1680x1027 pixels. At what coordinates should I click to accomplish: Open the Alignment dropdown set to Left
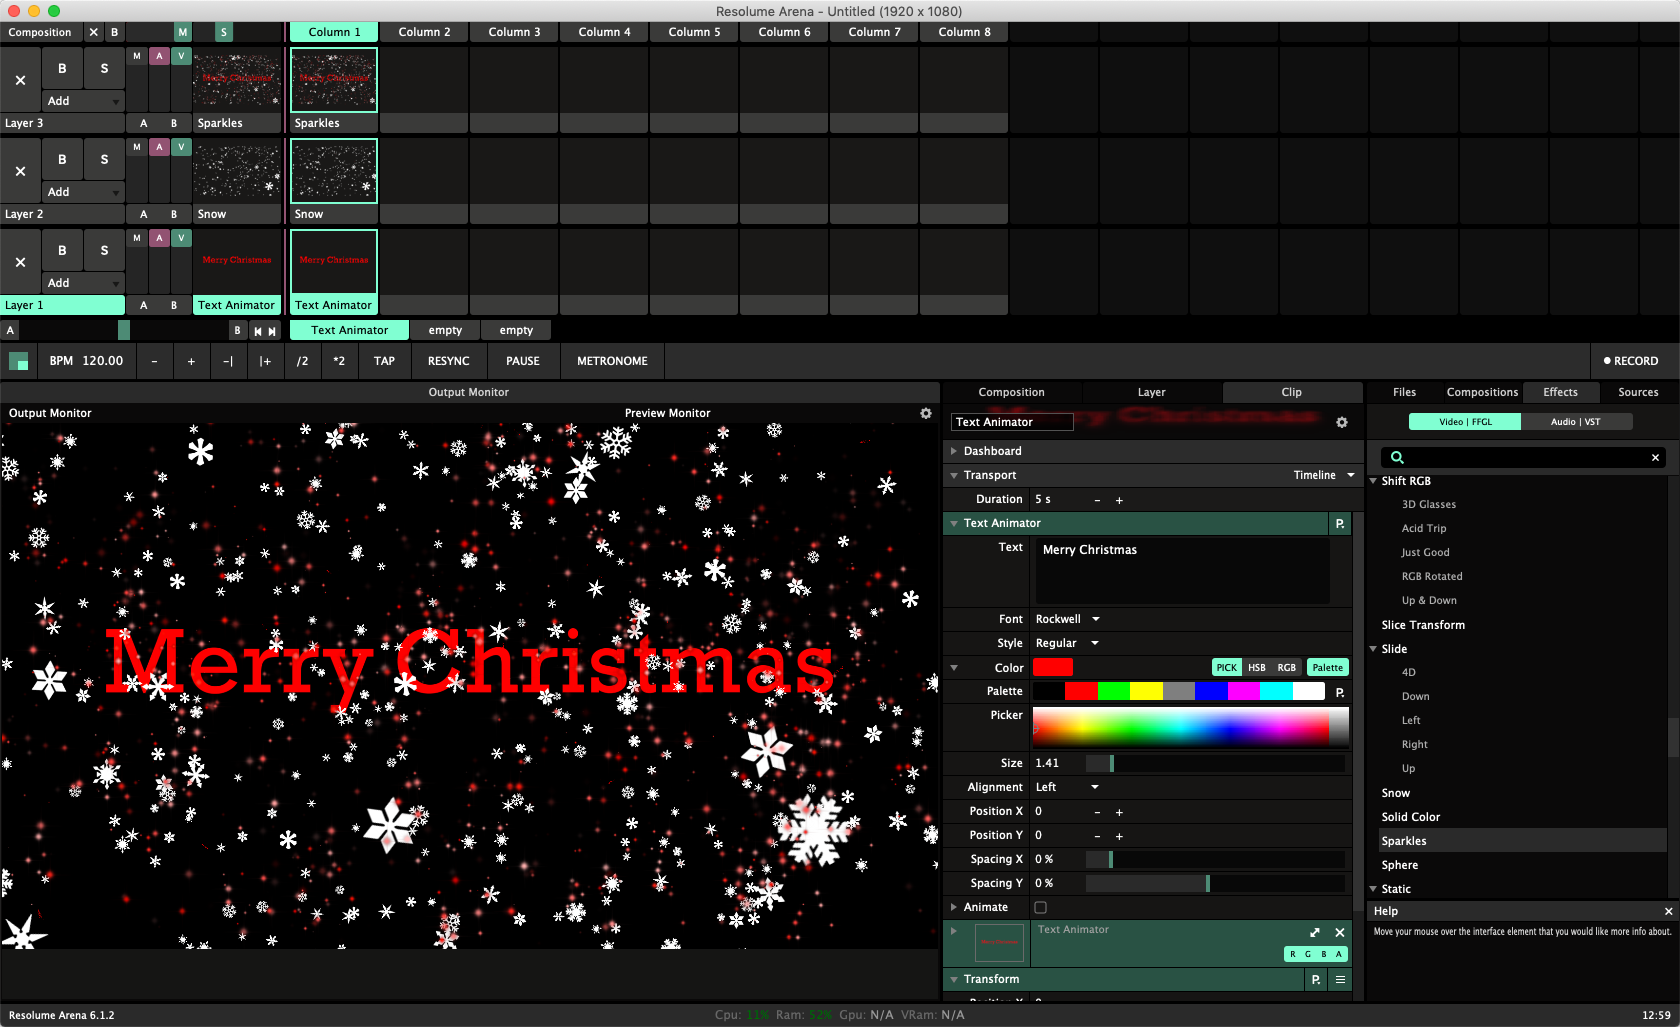(x=1067, y=787)
